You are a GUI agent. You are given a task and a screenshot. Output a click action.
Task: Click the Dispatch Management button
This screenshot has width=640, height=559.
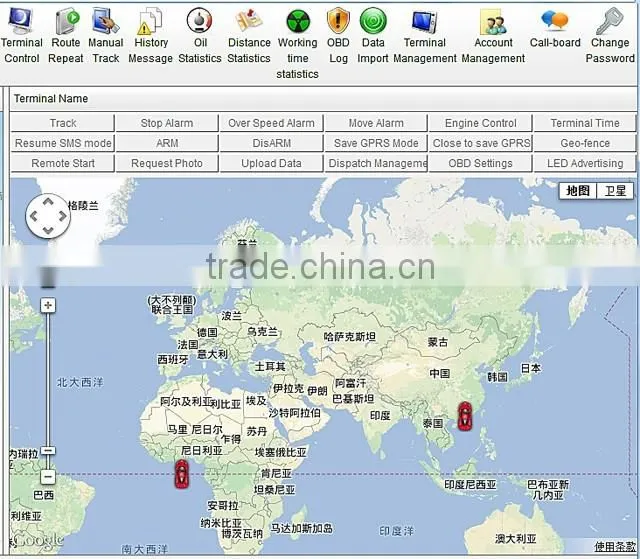coord(376,163)
